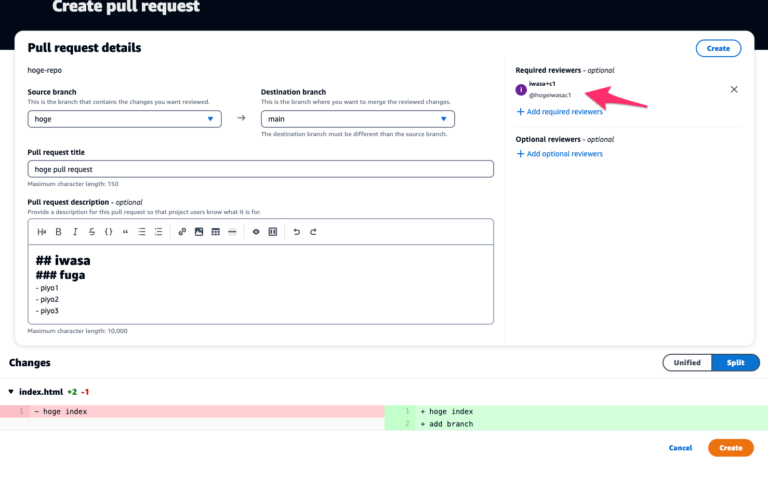
Task: Click the purple iwasa+c1 avatar
Action: coord(521,90)
